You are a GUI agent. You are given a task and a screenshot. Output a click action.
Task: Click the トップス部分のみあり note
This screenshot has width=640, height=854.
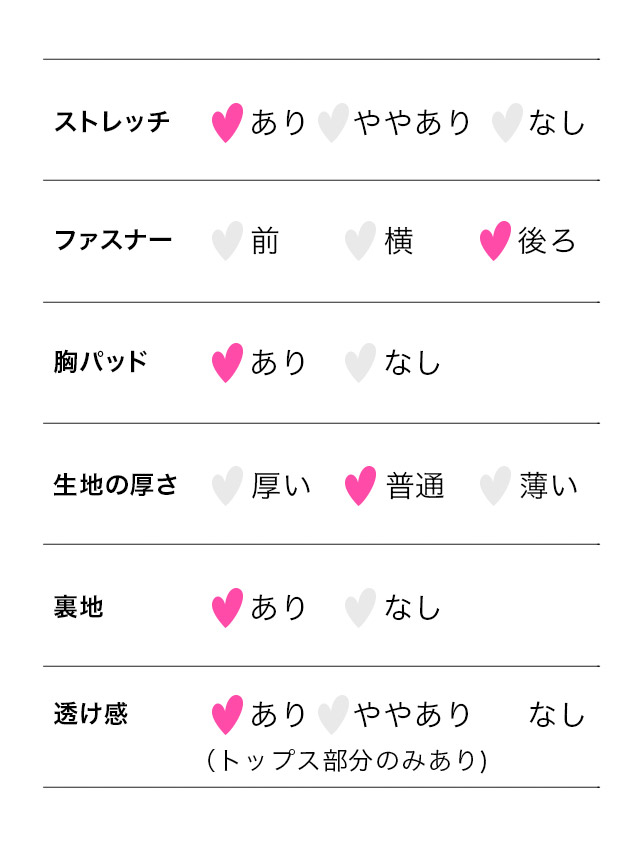[x=346, y=761]
